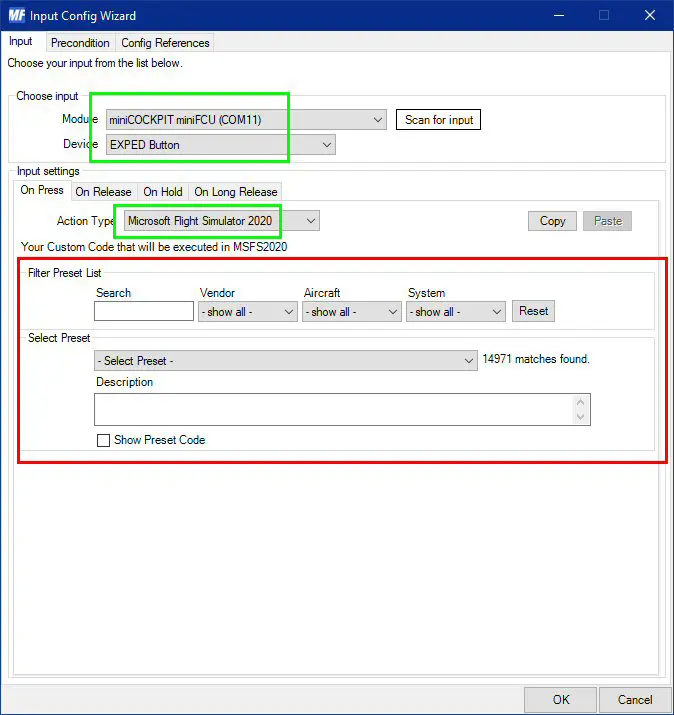Open the Aircraft filter dropdown
Screen dimensions: 674x715
pos(352,312)
